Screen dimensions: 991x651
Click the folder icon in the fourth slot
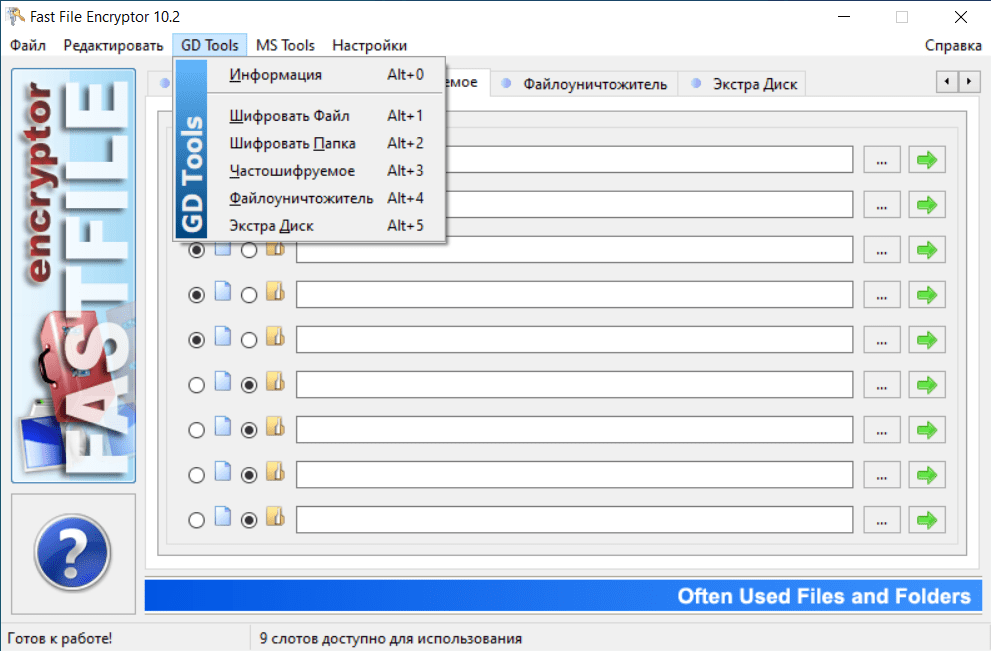click(275, 291)
